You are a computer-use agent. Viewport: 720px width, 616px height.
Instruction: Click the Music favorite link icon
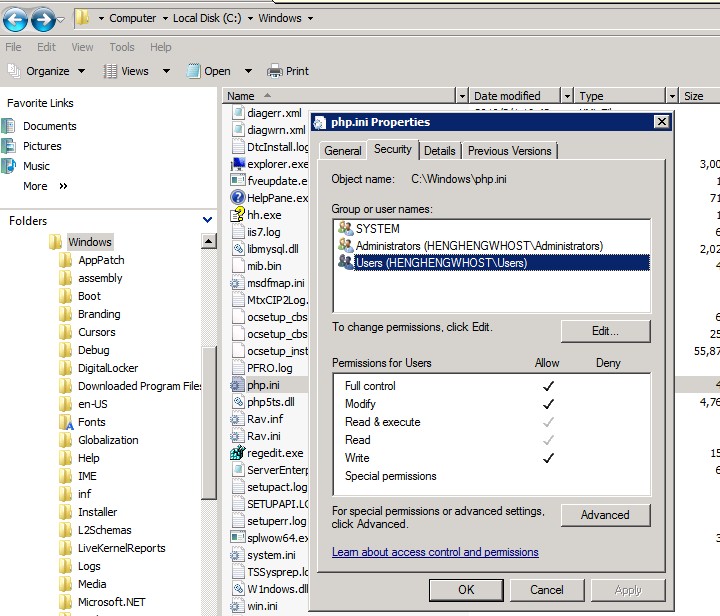pos(8,166)
